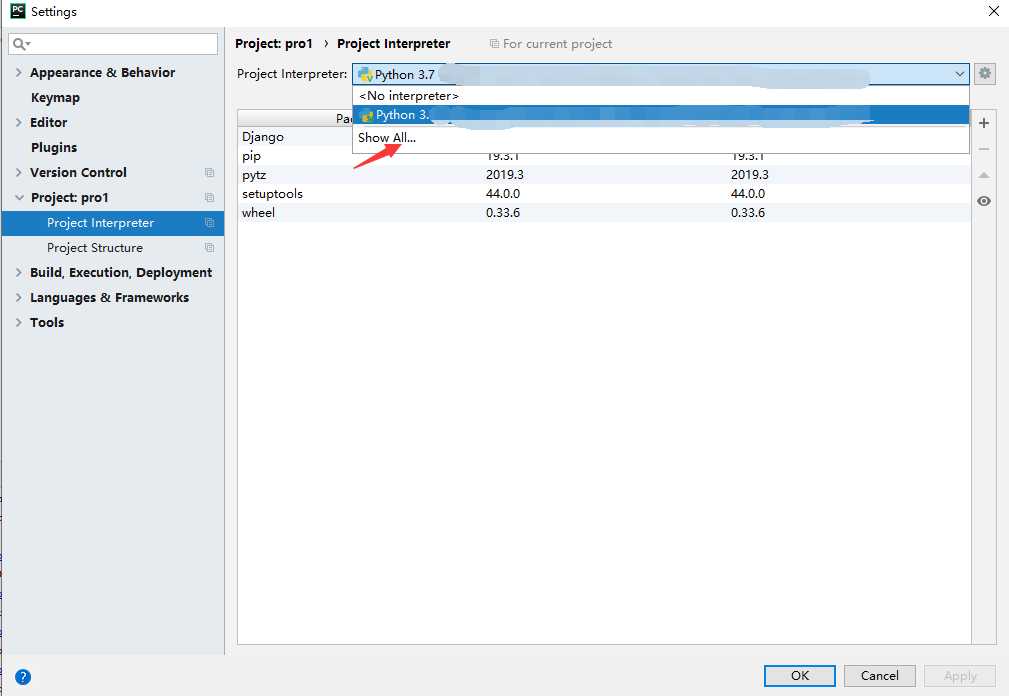
Task: Expand Appearance & Behavior section
Action: (19, 73)
